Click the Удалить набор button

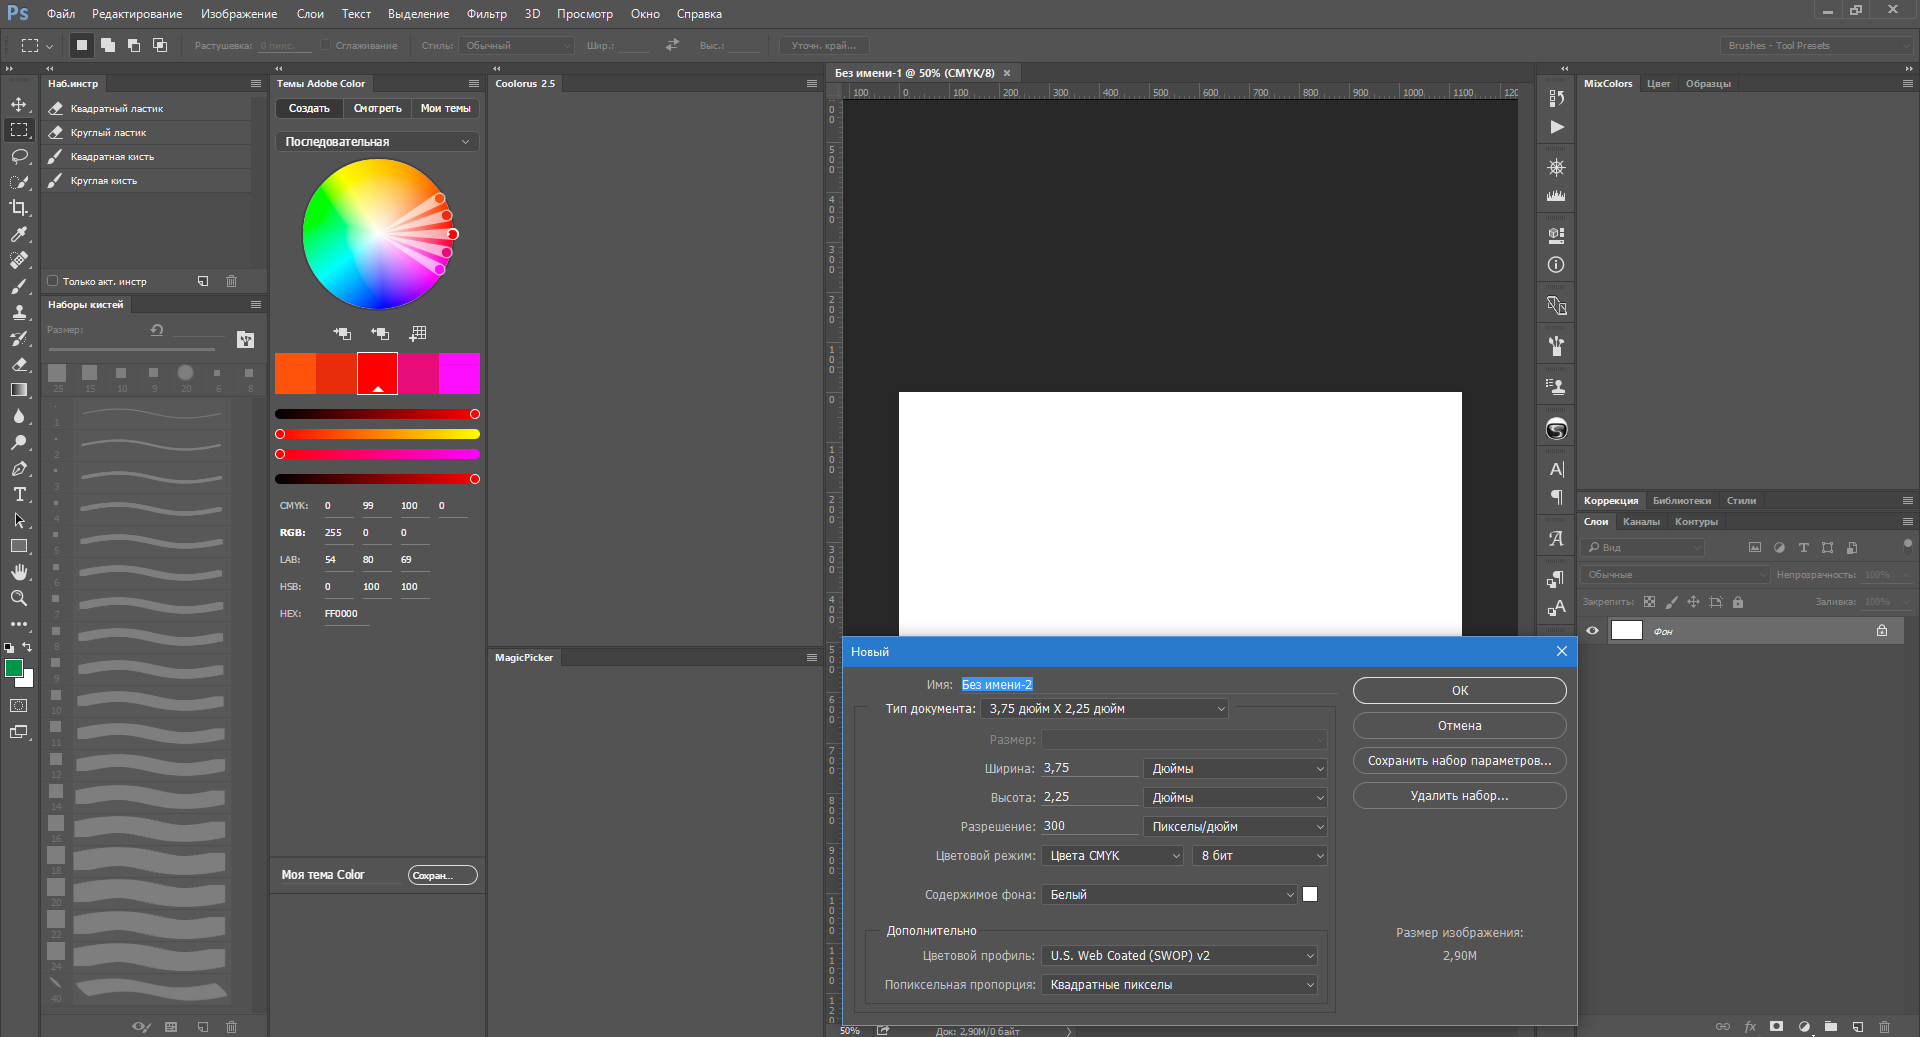pyautogui.click(x=1460, y=796)
